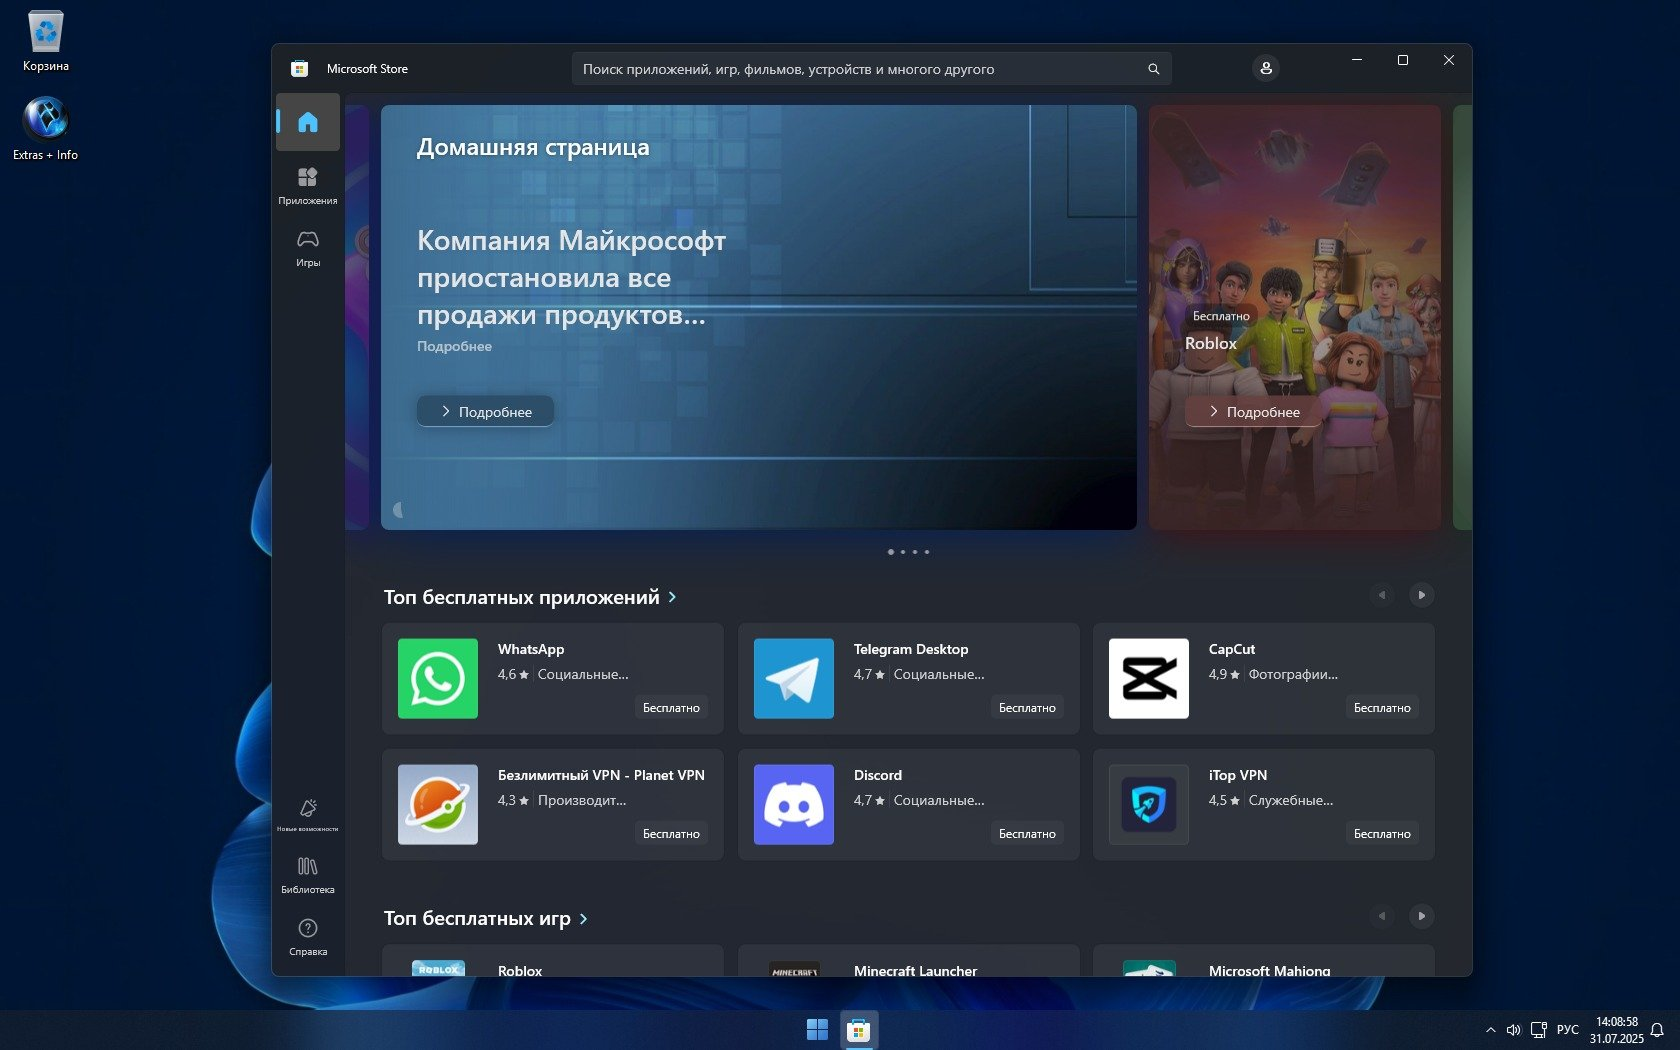Click Подробнее button on Roblox banner

click(x=1253, y=411)
